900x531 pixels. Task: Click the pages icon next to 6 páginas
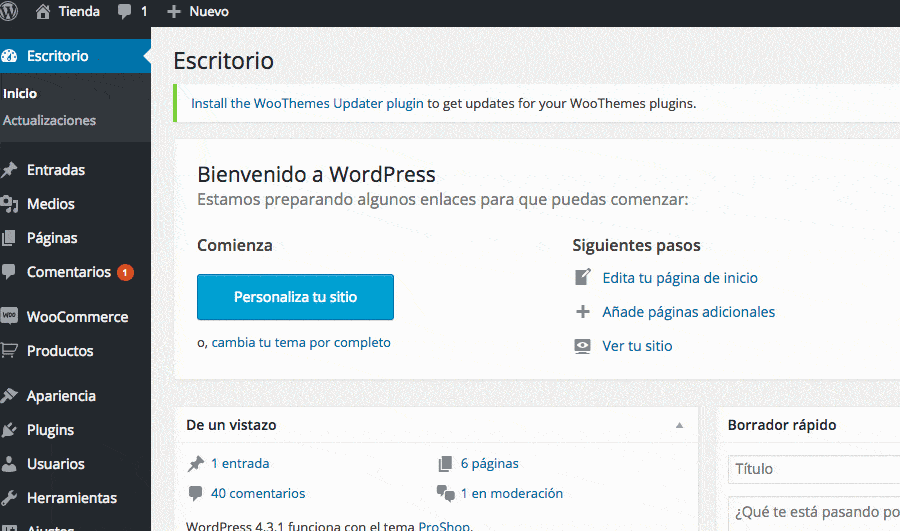pos(445,463)
